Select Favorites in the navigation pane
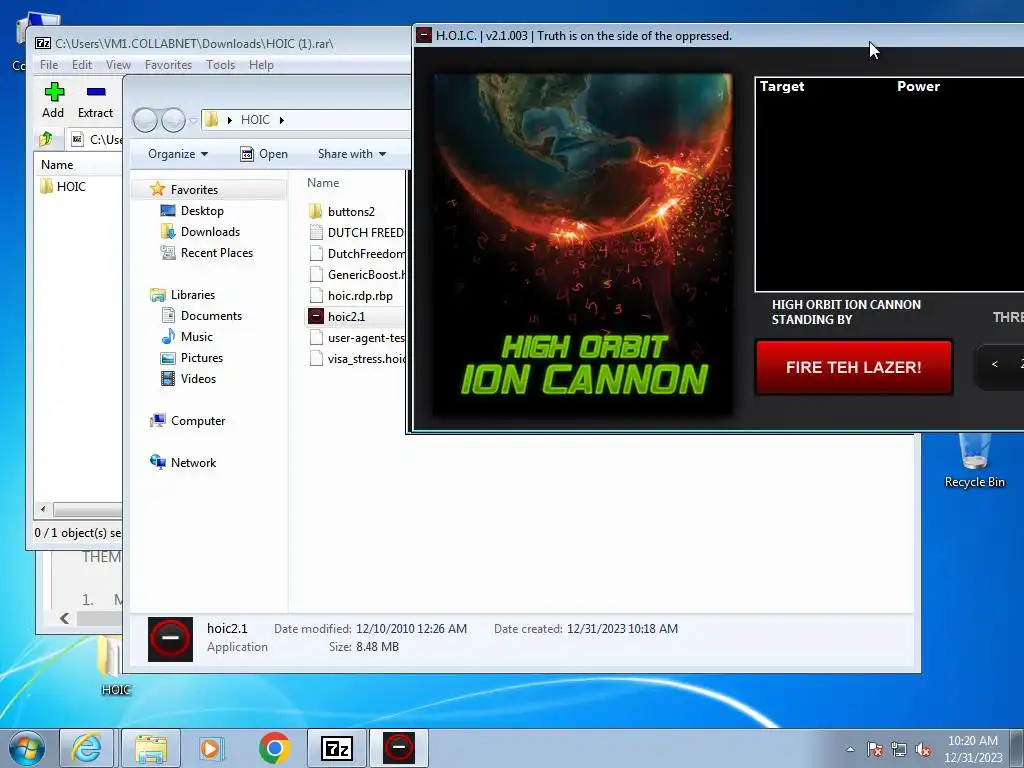The width and height of the screenshot is (1024, 768). pos(194,189)
